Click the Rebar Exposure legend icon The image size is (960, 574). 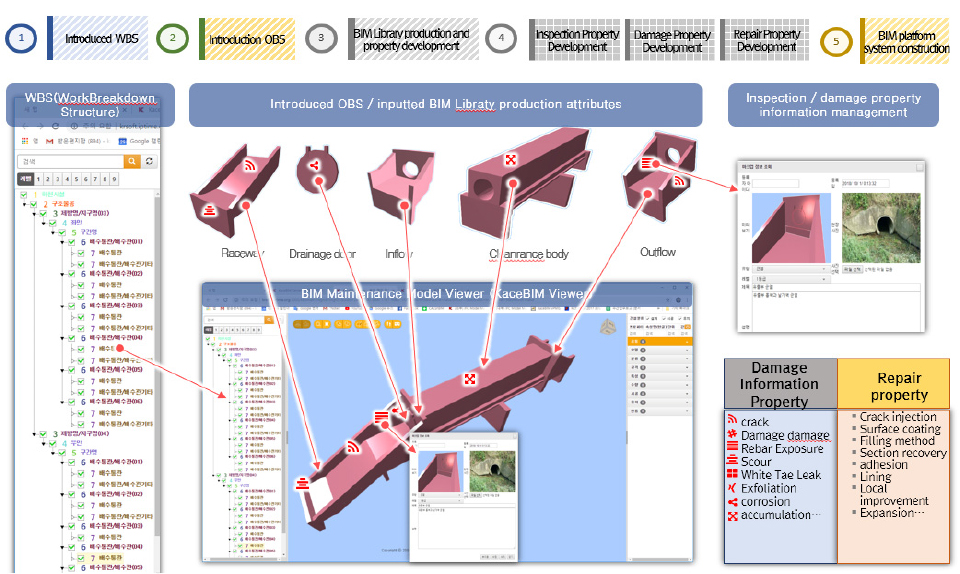[x=732, y=447]
